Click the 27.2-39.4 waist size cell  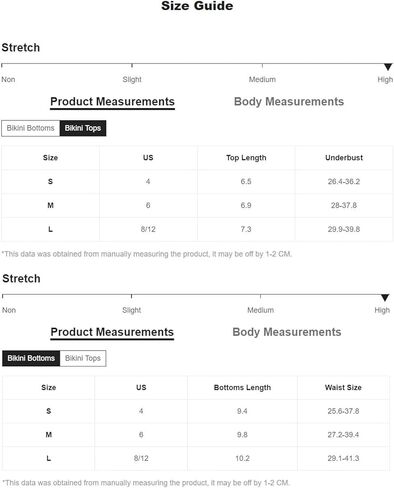pyautogui.click(x=343, y=435)
